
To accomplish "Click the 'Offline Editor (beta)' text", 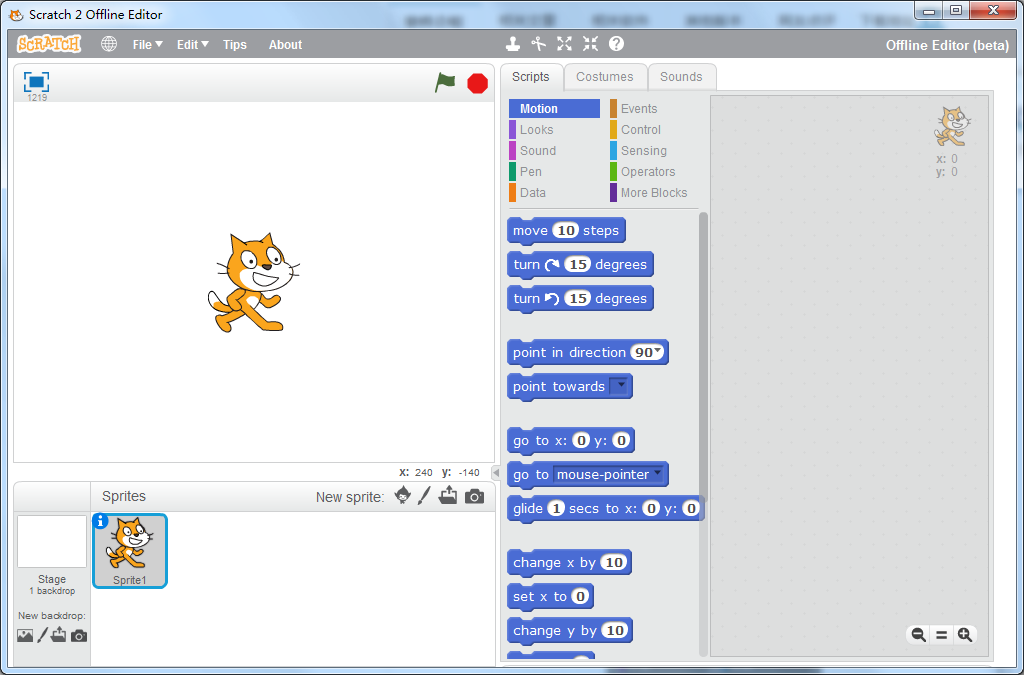I will tap(947, 45).
